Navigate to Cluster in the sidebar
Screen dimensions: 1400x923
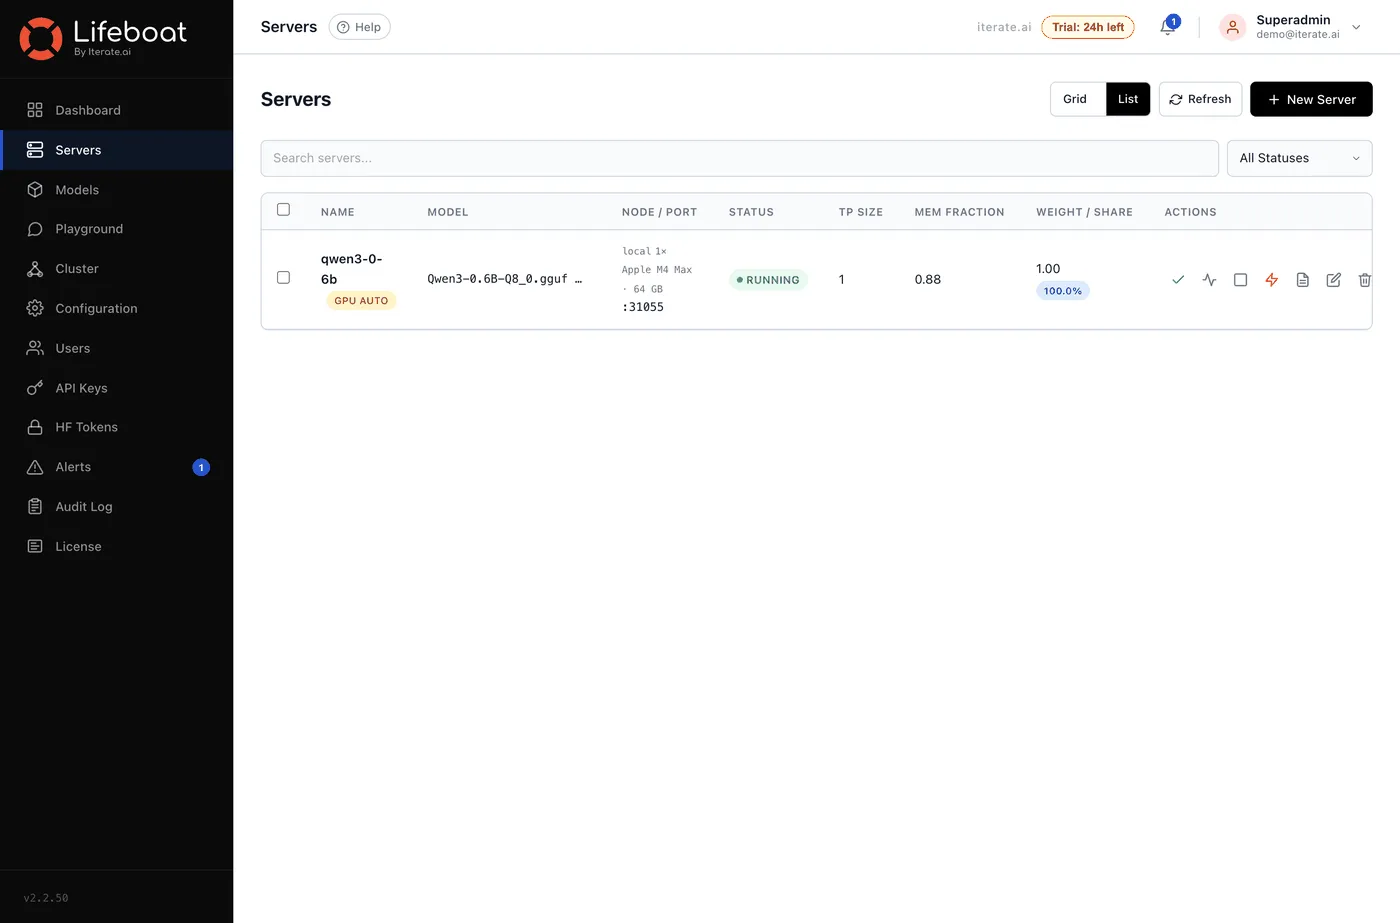tap(116, 269)
